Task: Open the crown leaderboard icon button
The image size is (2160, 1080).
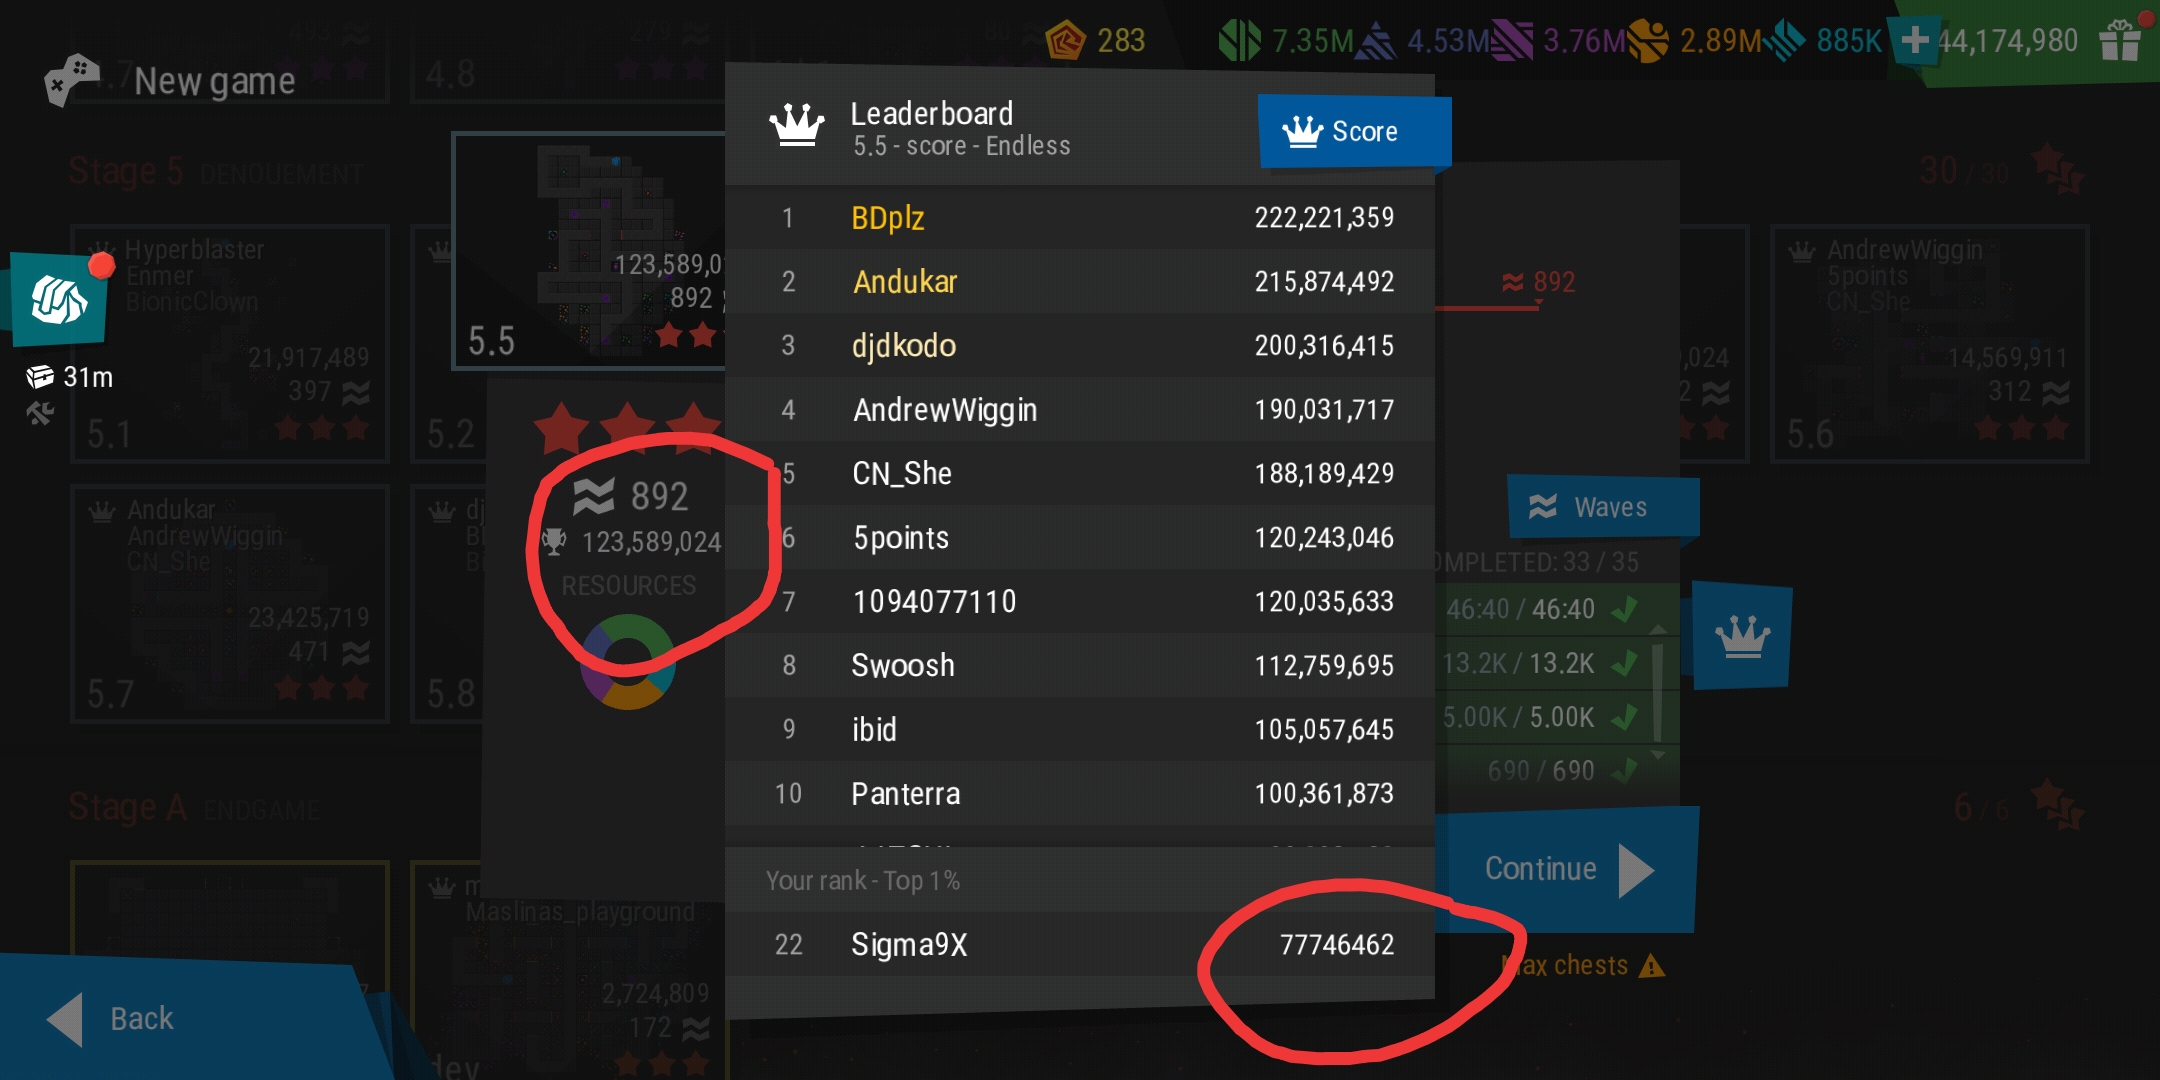Action: tap(1742, 636)
